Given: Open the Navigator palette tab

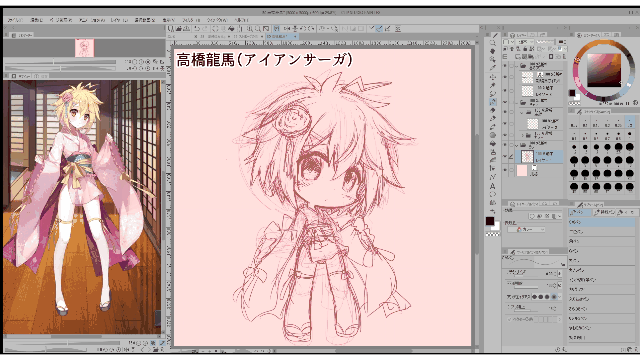Looking at the screenshot, I should coord(22,35).
